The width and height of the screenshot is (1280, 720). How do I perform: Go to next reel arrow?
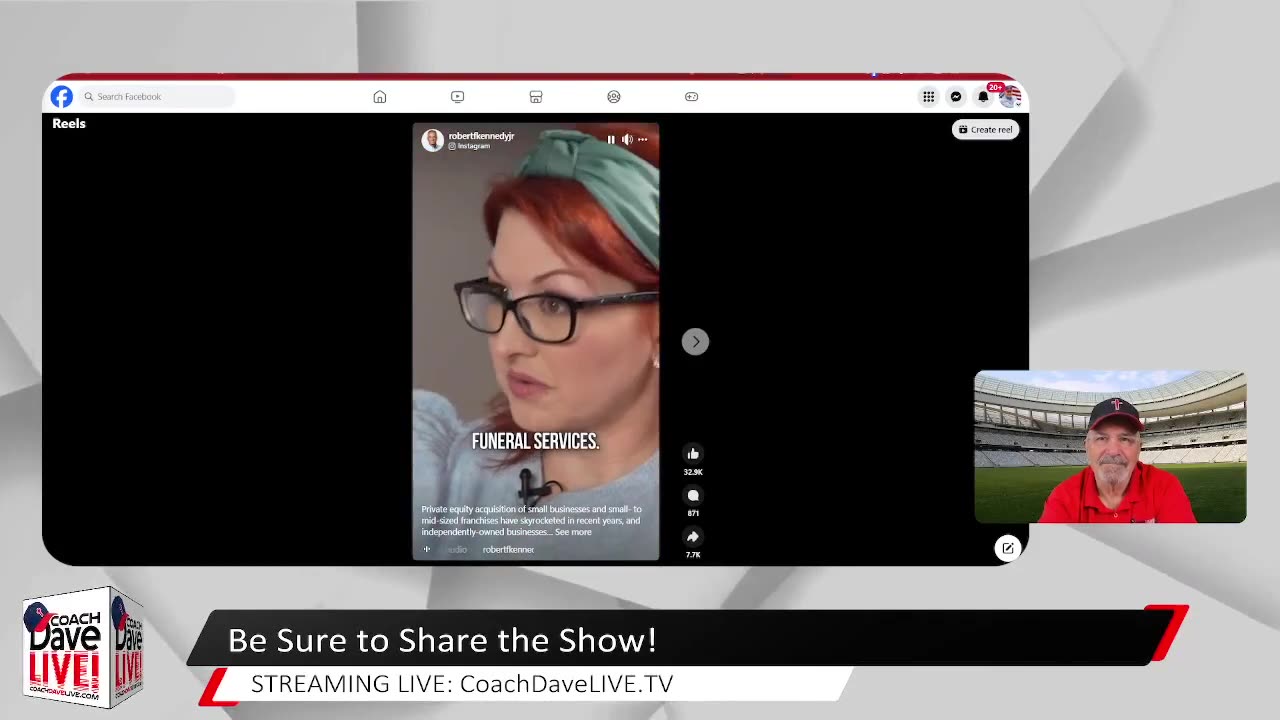[695, 342]
